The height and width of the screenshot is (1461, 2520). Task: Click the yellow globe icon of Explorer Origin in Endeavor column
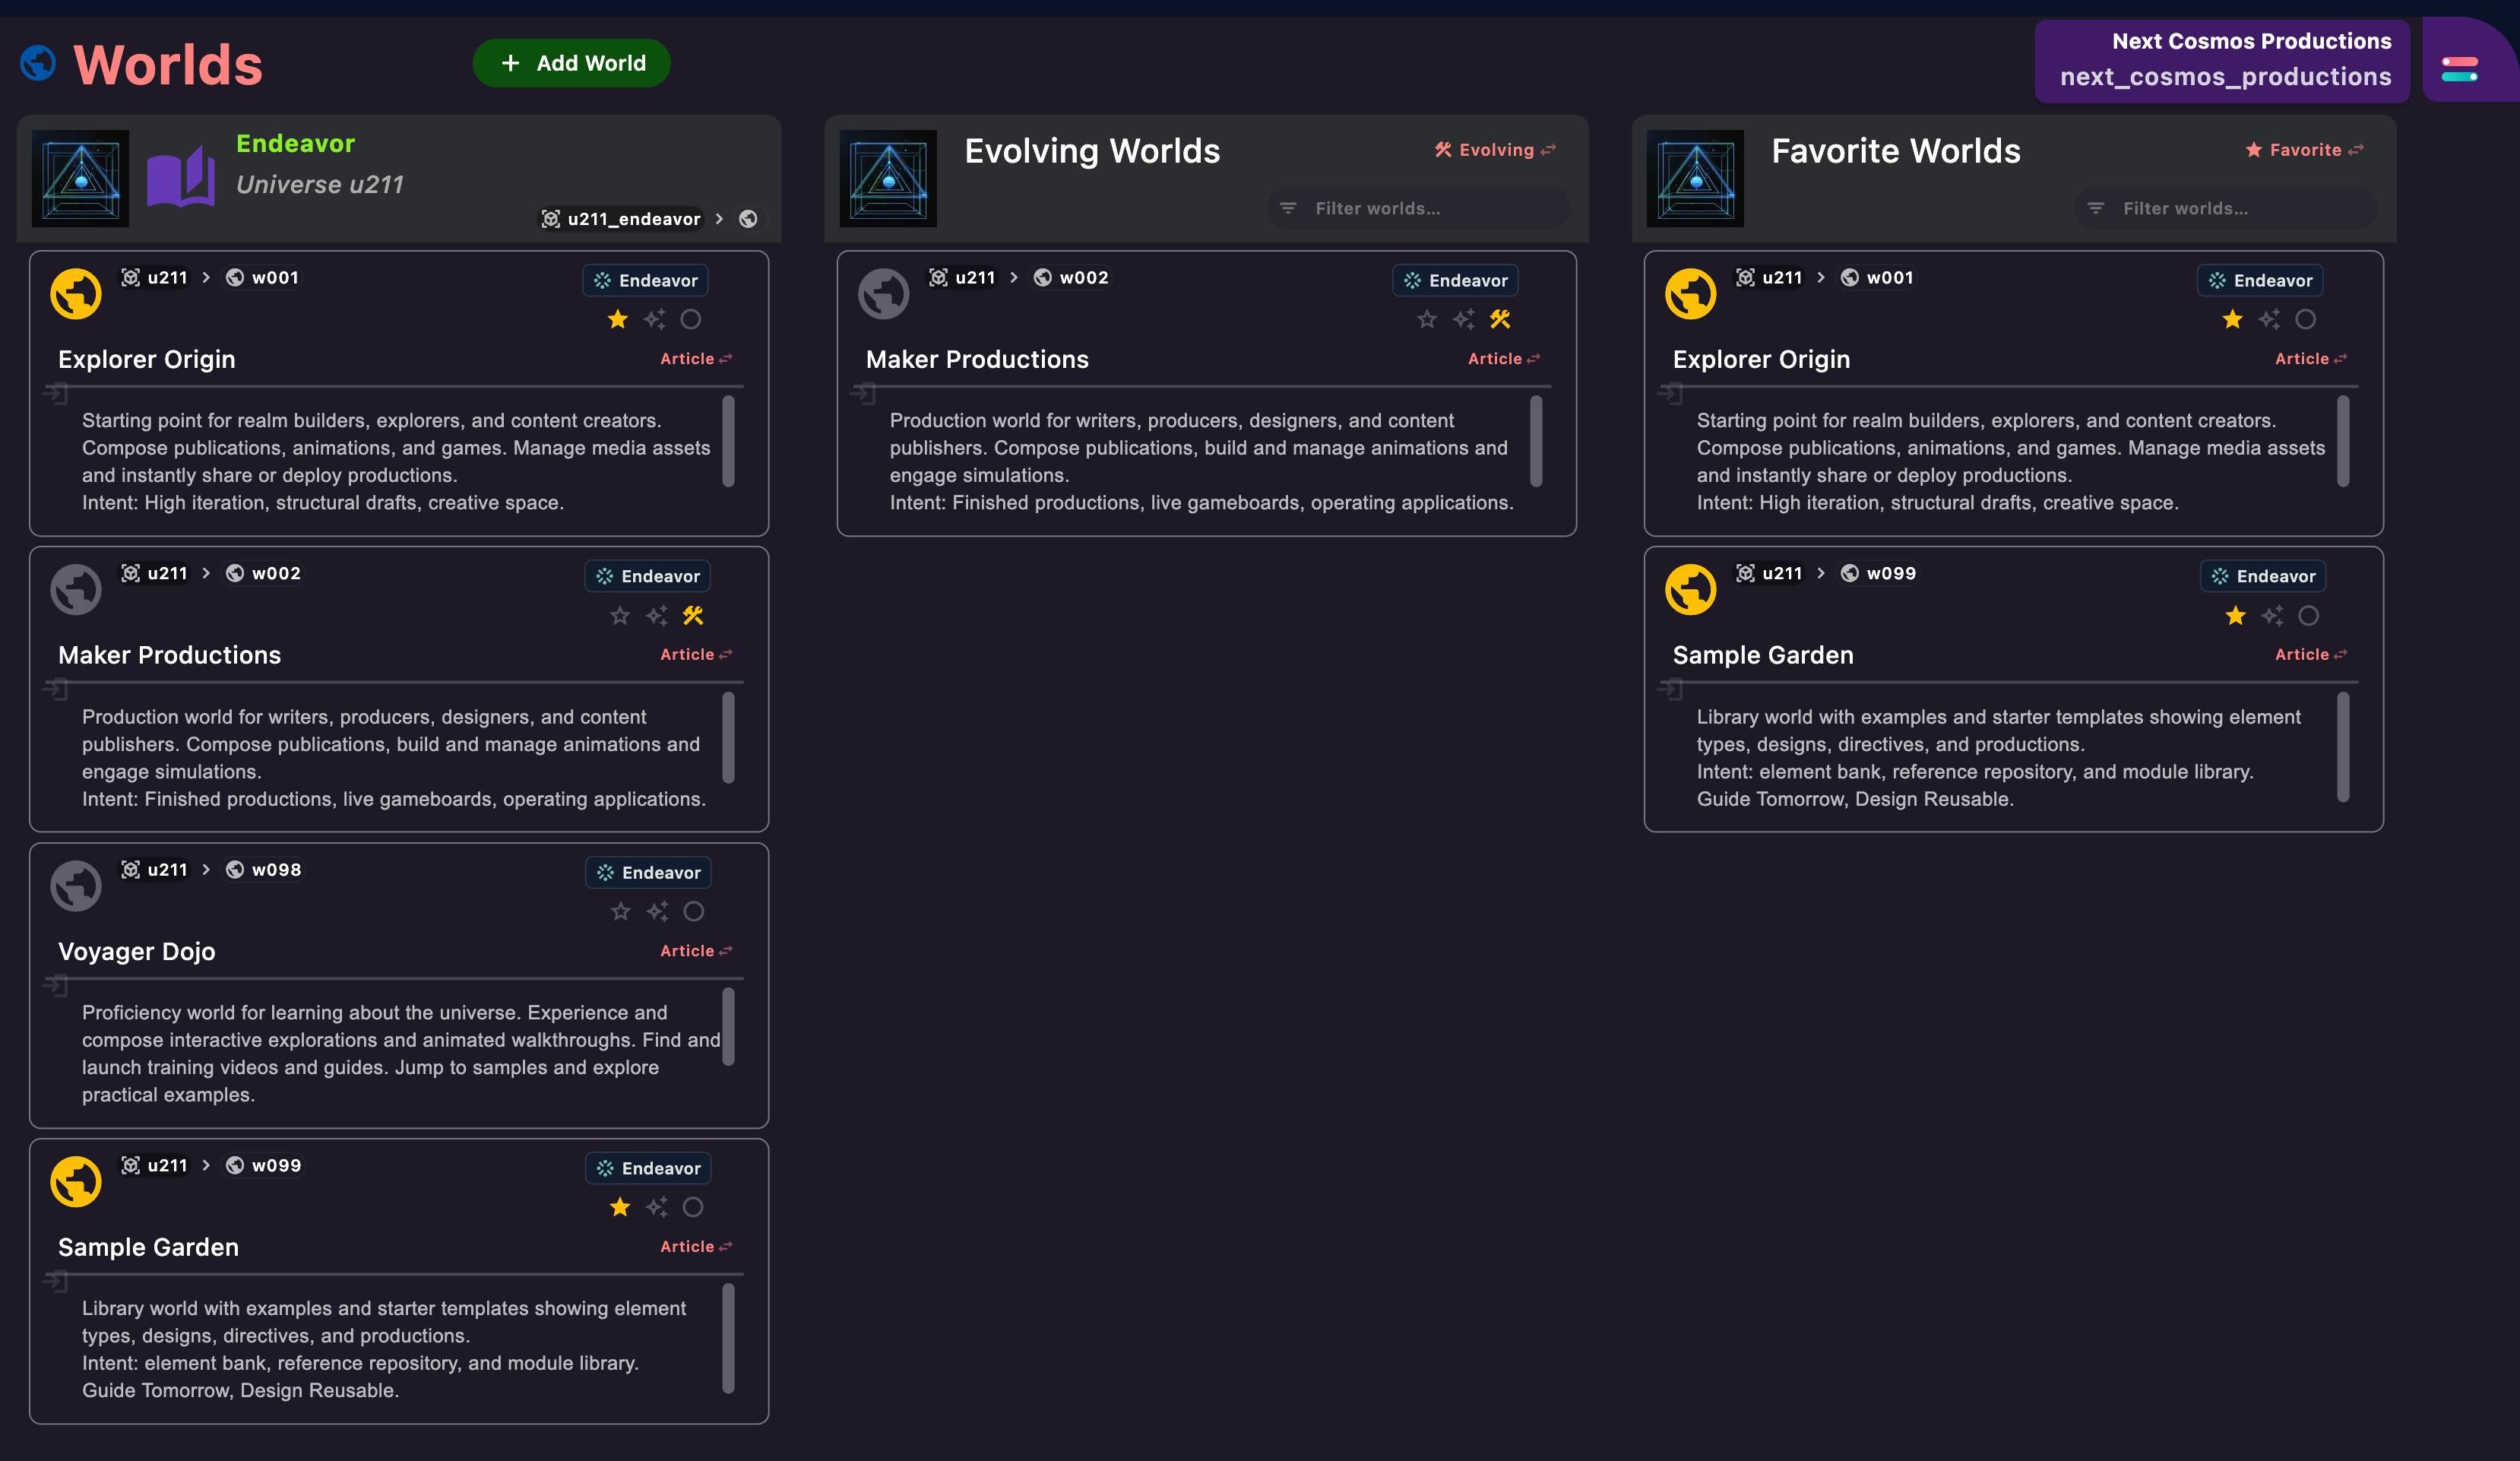tap(76, 293)
